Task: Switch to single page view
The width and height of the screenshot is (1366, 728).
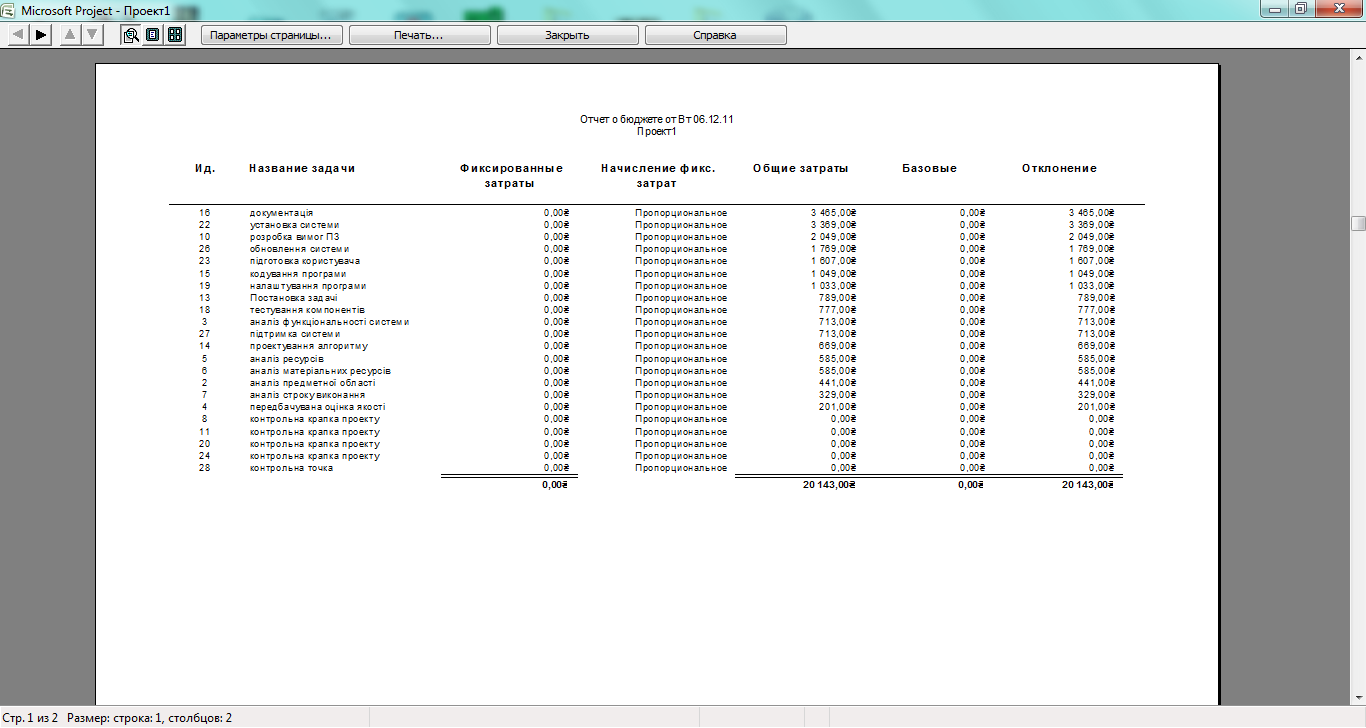Action: 153,35
